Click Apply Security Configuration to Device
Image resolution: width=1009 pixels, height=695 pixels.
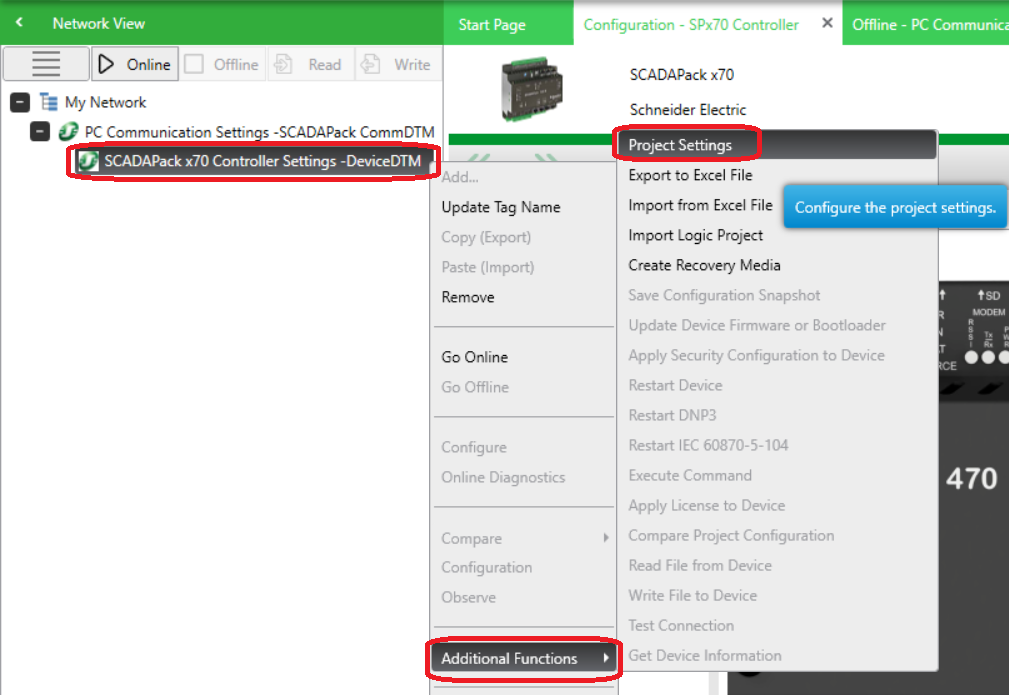point(777,355)
